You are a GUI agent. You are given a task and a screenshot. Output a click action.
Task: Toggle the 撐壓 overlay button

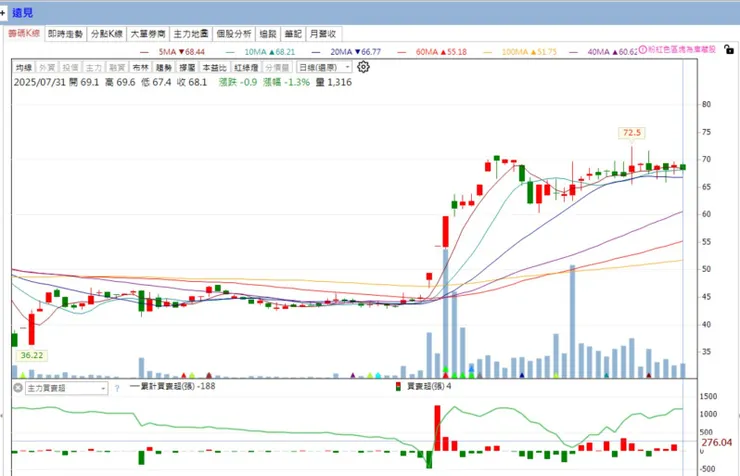point(187,68)
